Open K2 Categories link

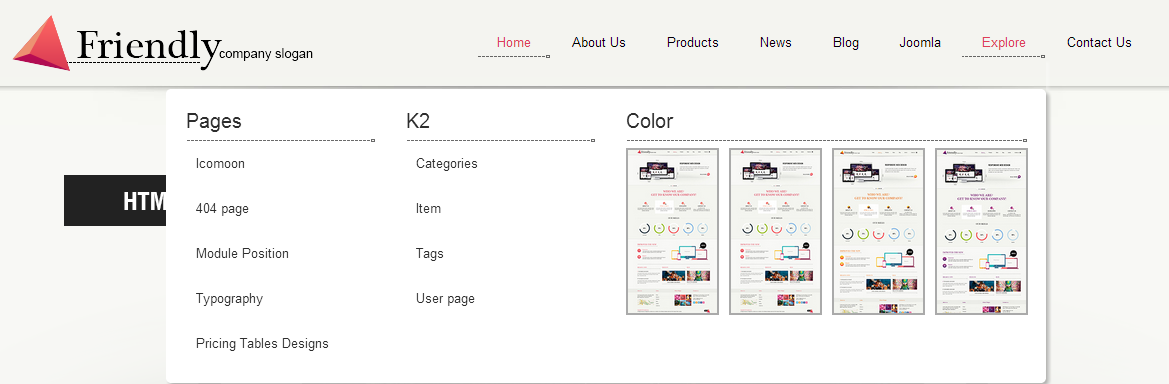(x=447, y=163)
